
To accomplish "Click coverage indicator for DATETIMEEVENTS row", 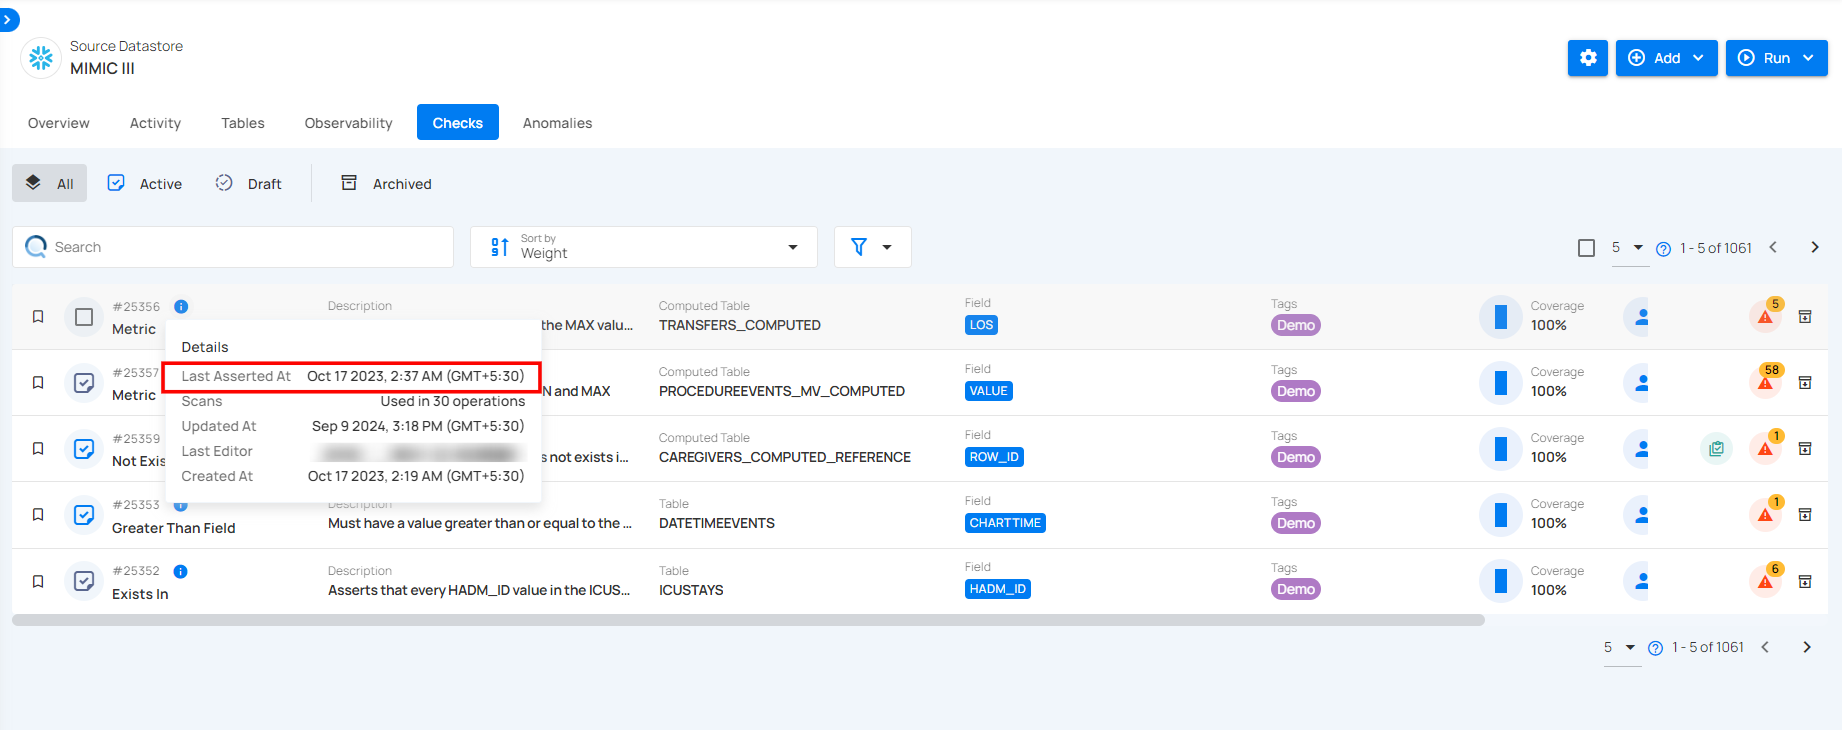I will (x=1500, y=515).
